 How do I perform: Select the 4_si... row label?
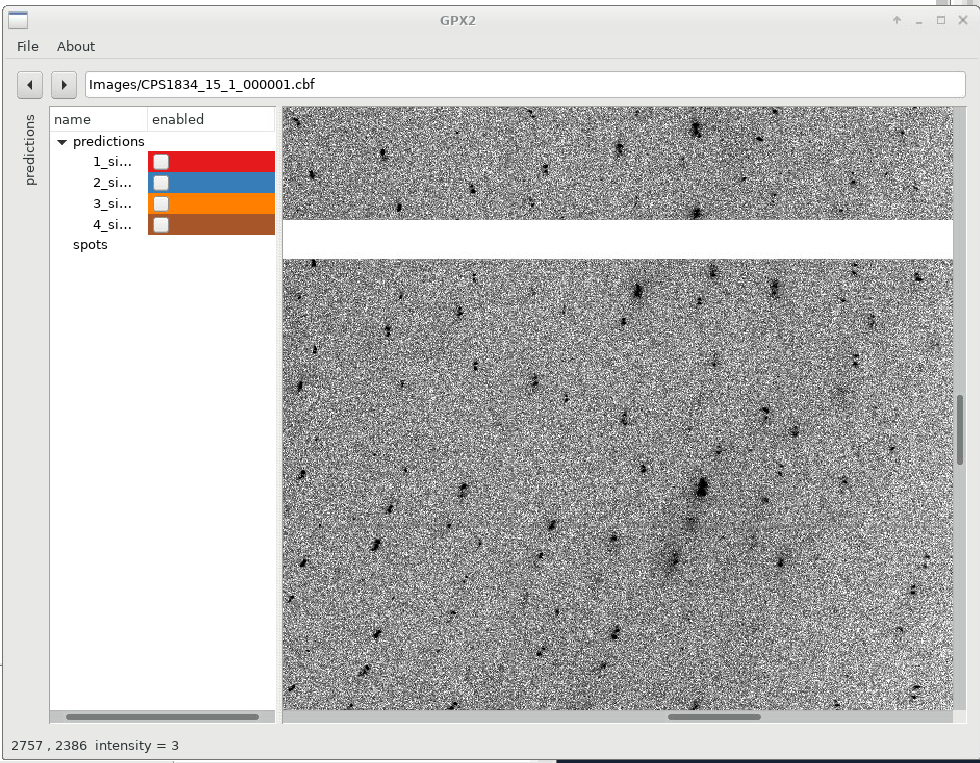coord(112,224)
